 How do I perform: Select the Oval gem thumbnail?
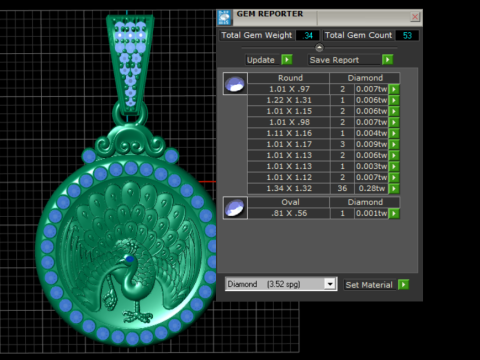tap(235, 208)
